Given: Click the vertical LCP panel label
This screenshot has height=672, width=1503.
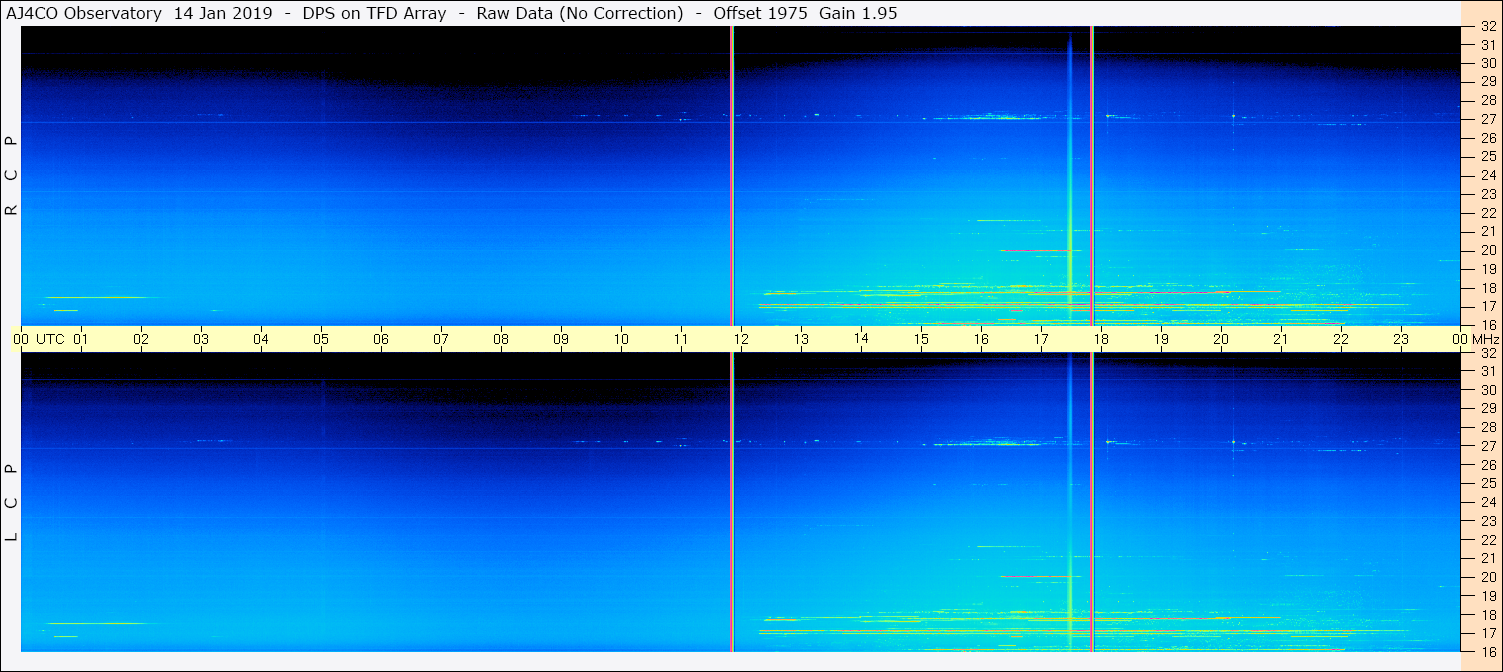Looking at the screenshot, I should [x=12, y=503].
